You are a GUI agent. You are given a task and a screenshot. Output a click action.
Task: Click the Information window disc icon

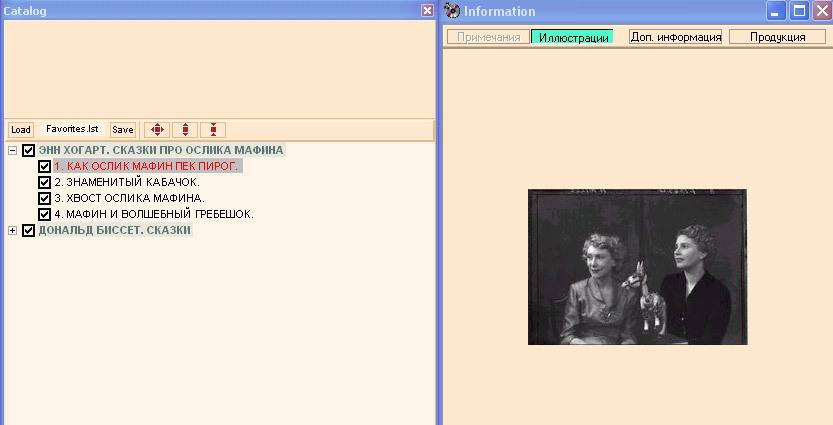coord(452,11)
